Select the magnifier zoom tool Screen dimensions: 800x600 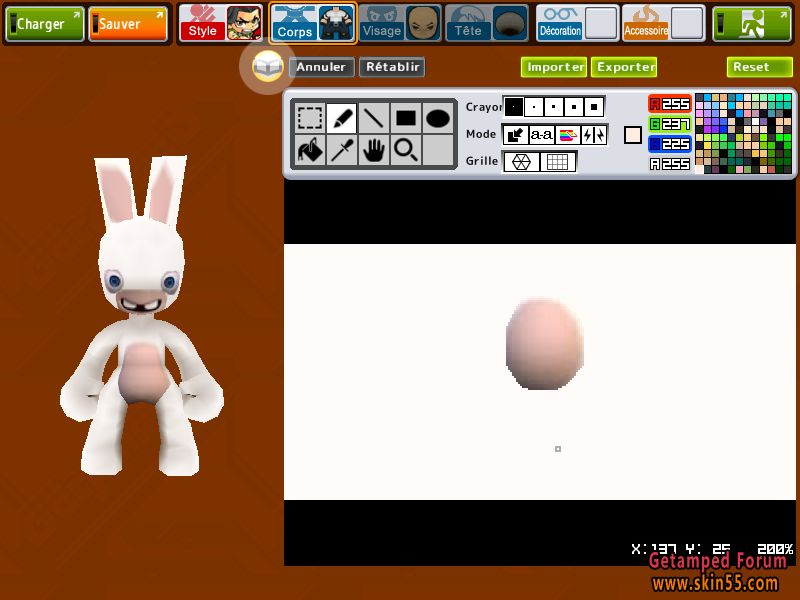pyautogui.click(x=406, y=150)
